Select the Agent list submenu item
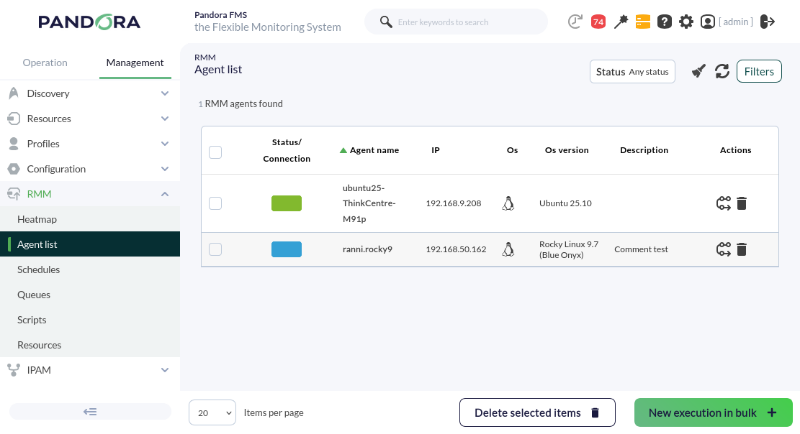 click(90, 244)
